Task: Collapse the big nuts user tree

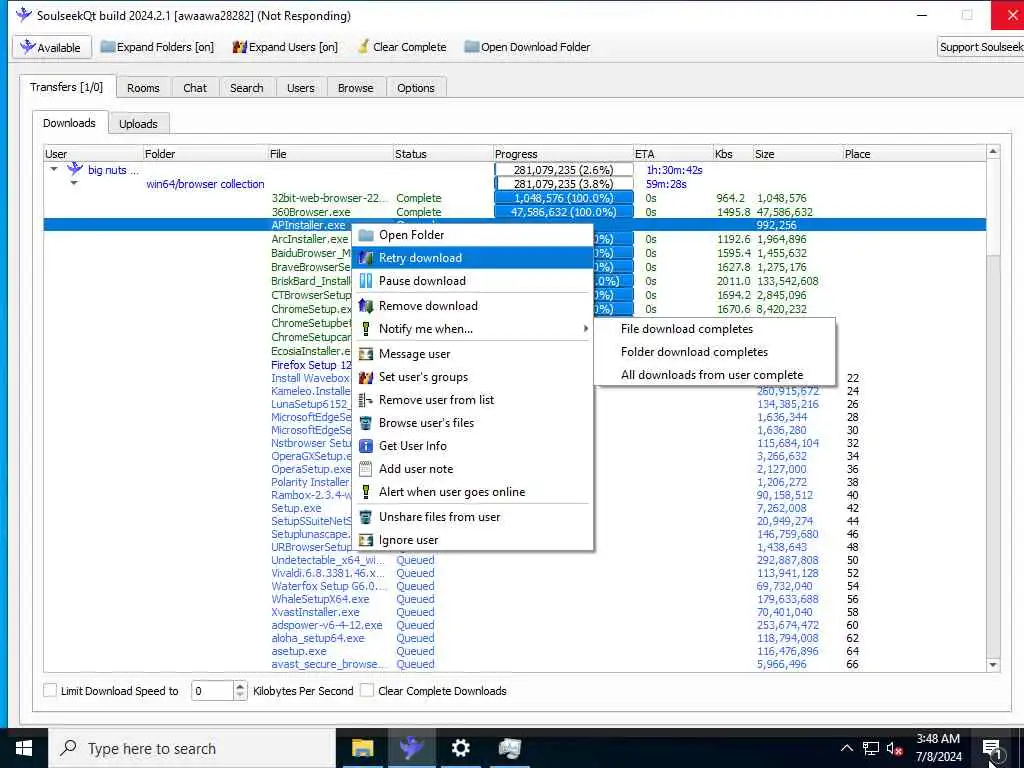Action: click(x=54, y=169)
